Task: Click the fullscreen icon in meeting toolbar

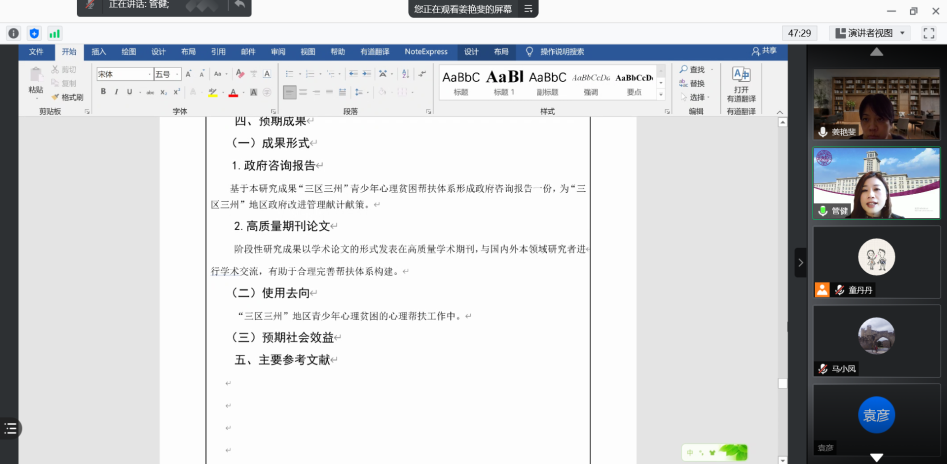Action: (x=928, y=33)
